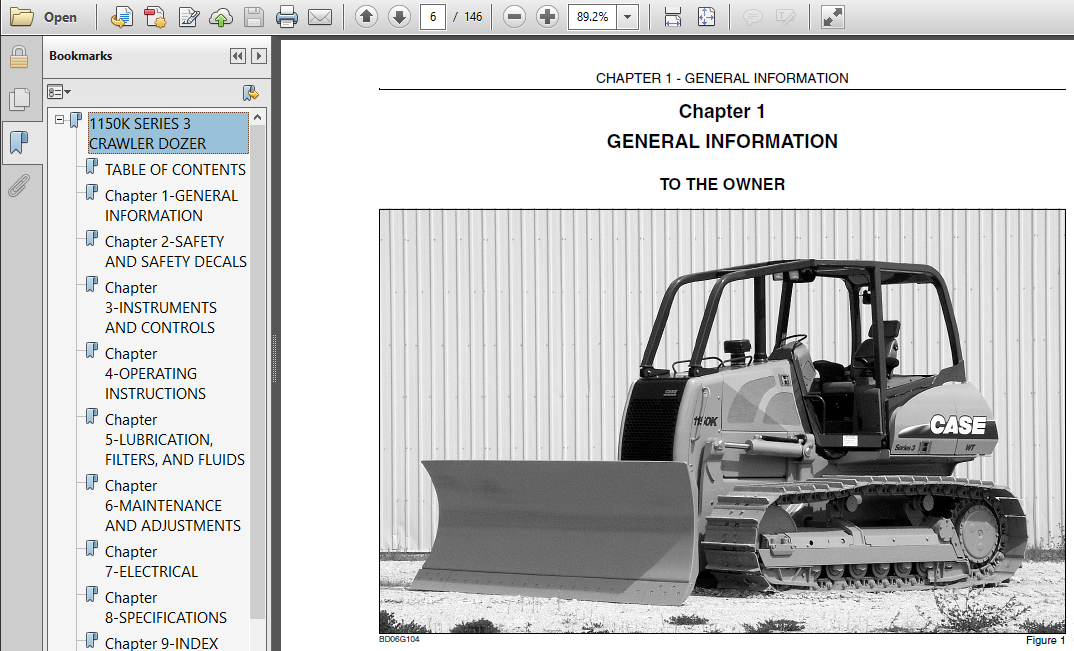Click the Save floppy disk icon

pyautogui.click(x=254, y=17)
